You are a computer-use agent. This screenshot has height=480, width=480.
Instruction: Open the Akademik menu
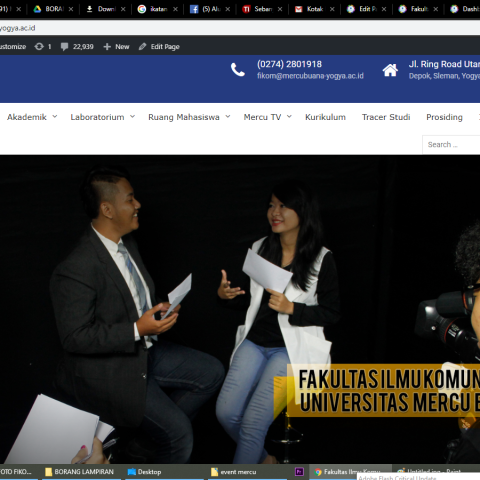tap(27, 117)
